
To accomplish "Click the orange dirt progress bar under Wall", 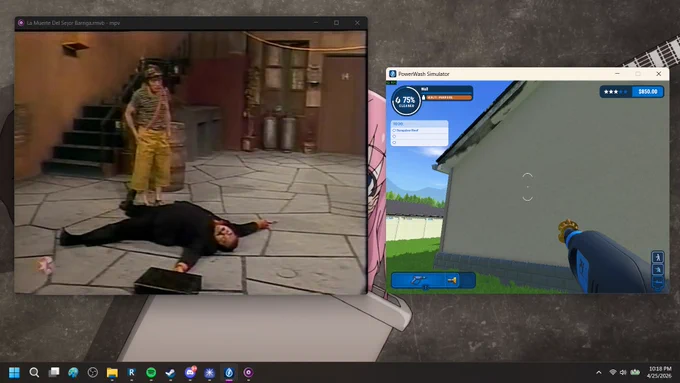I will [449, 98].
